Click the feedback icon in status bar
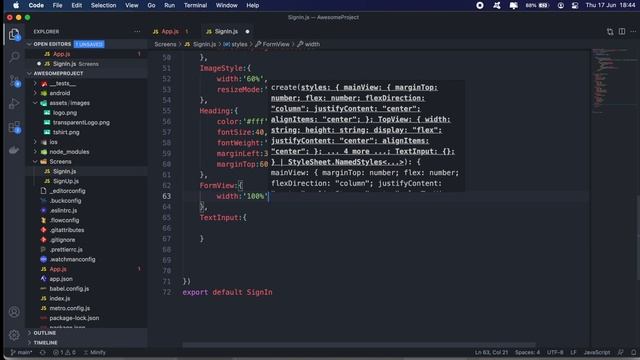640x360 pixels. pos(621,352)
